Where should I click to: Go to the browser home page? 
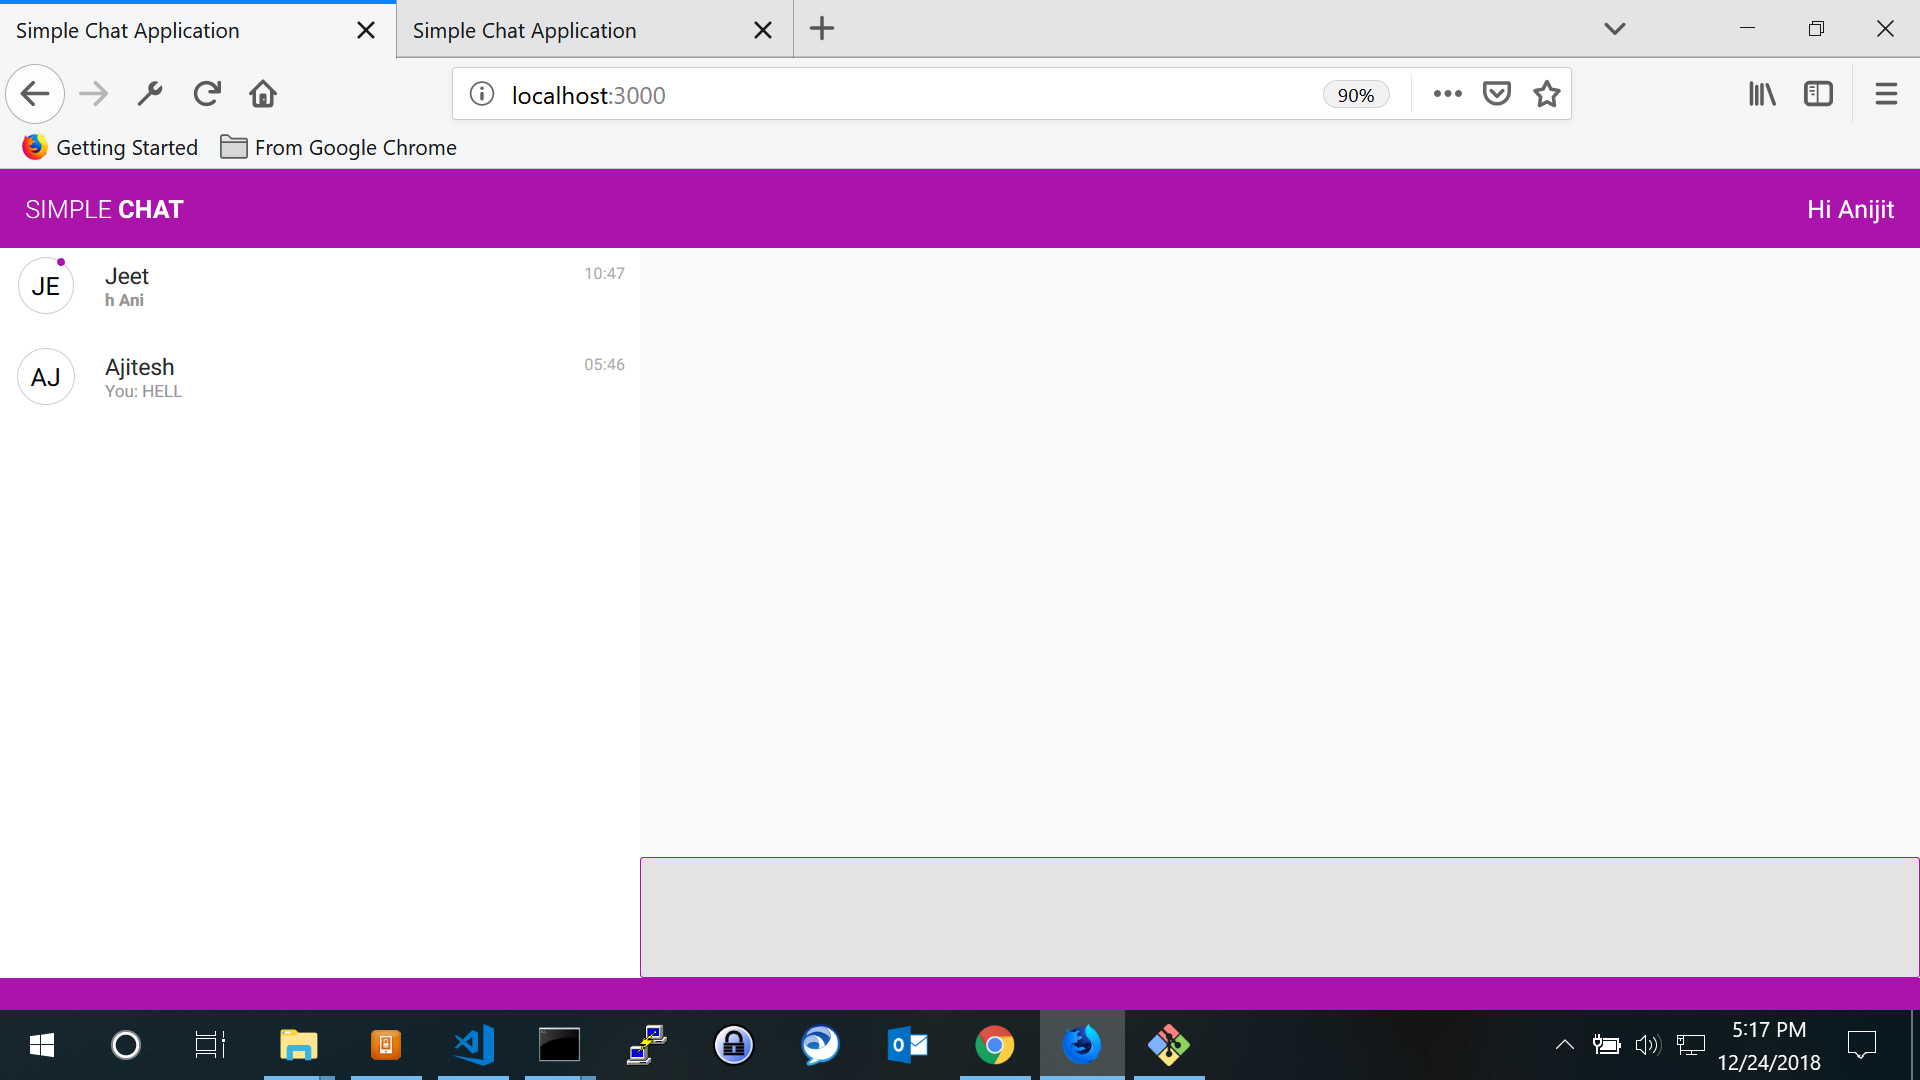tap(263, 94)
